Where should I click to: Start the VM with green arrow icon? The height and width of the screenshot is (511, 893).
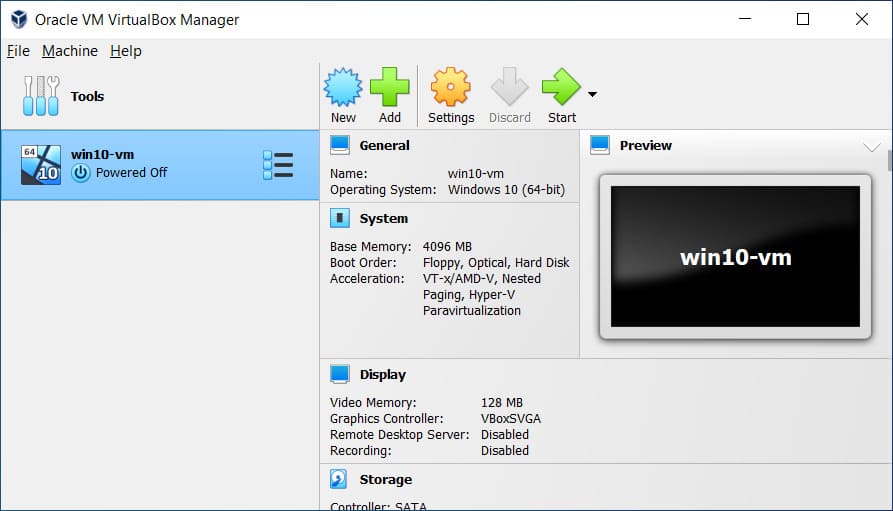(x=561, y=88)
